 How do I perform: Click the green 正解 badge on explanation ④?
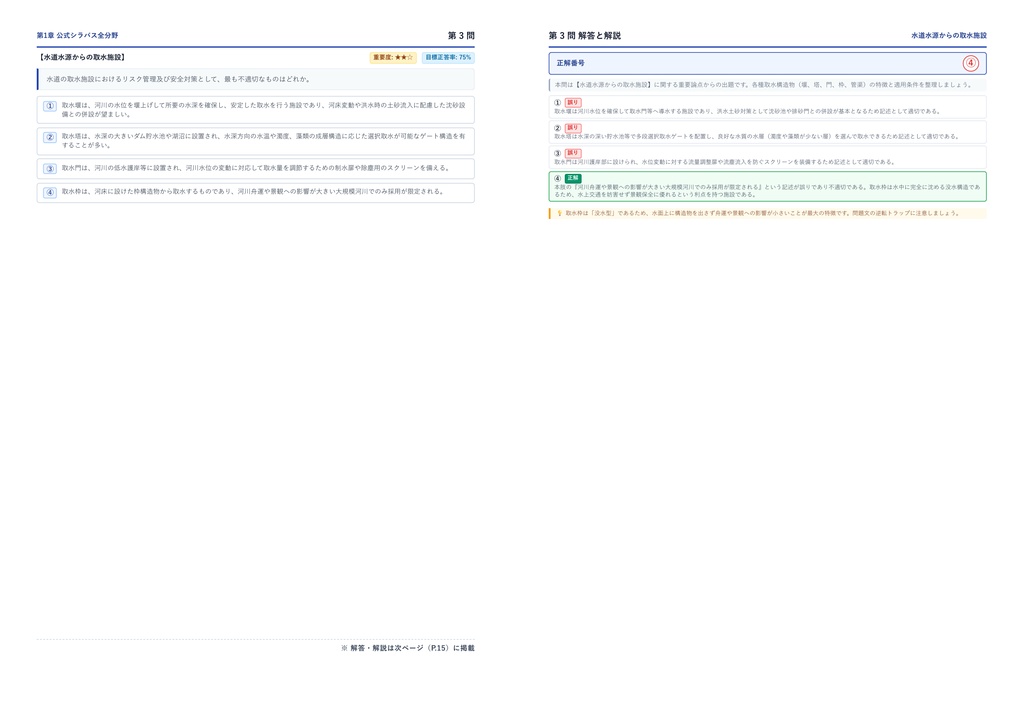[x=573, y=178]
